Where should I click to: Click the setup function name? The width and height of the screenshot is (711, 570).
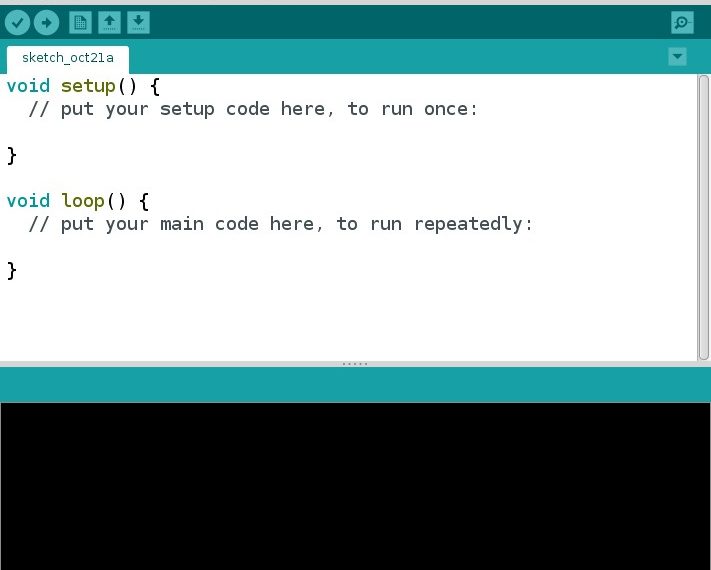[88, 86]
